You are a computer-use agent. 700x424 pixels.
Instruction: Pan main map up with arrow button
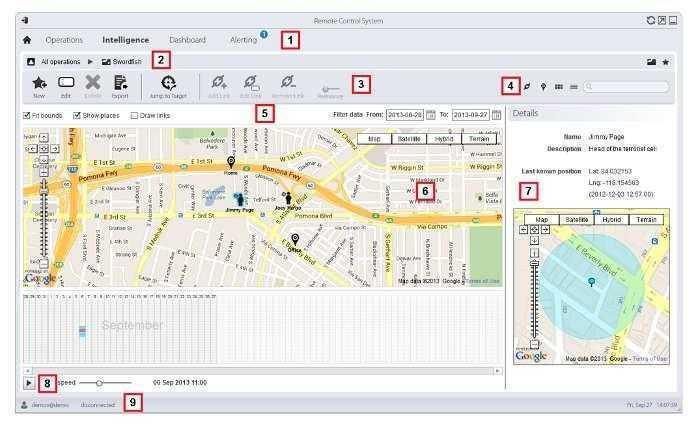(43, 137)
